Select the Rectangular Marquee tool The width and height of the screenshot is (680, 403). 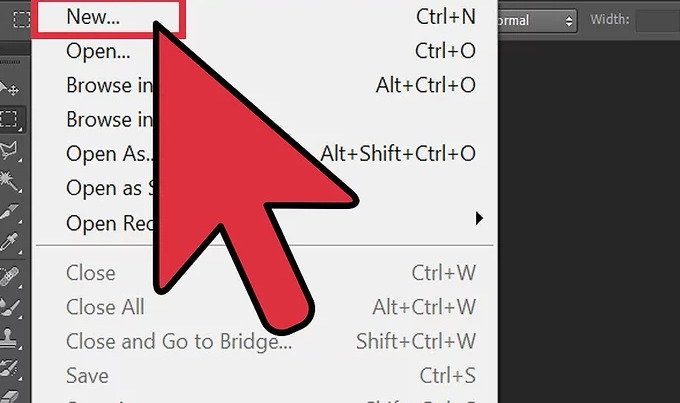[x=10, y=119]
